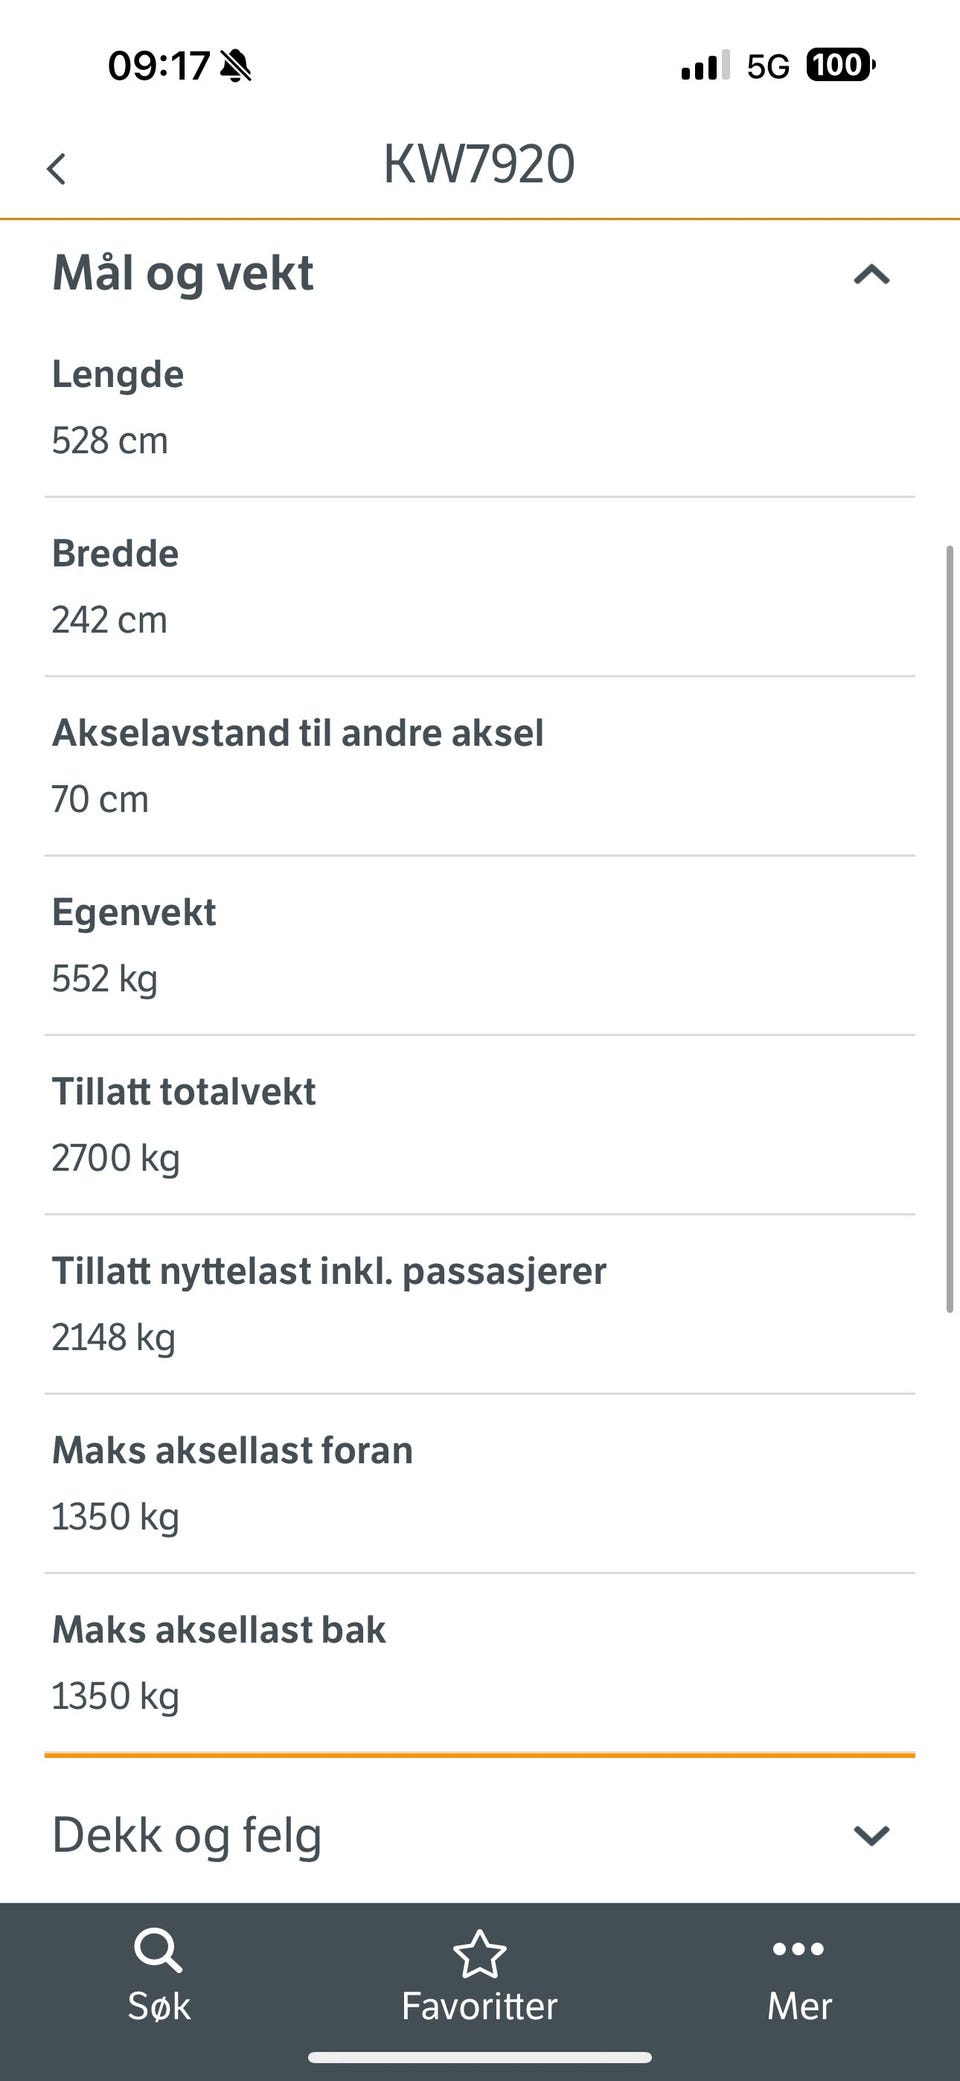Select the Egenvekt 552 kg row
The image size is (960, 2081).
pos(480,946)
